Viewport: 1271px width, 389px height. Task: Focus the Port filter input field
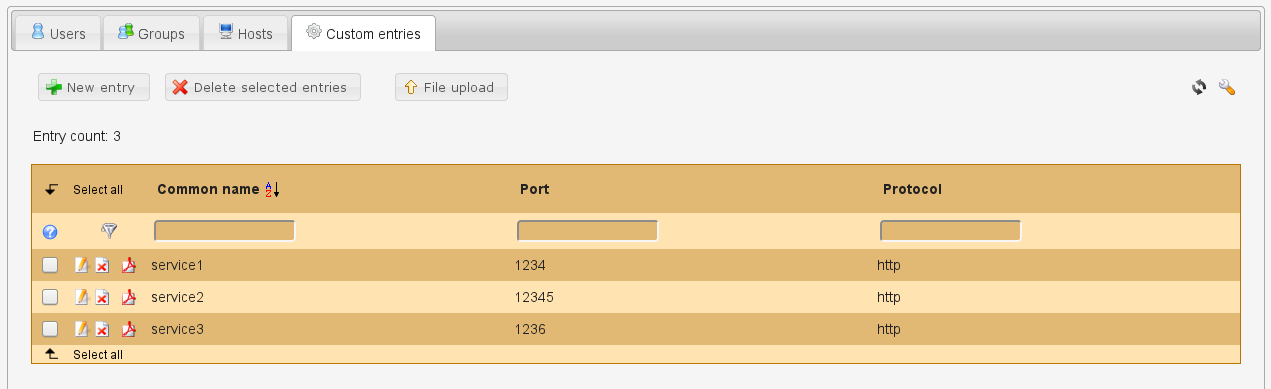[588, 231]
